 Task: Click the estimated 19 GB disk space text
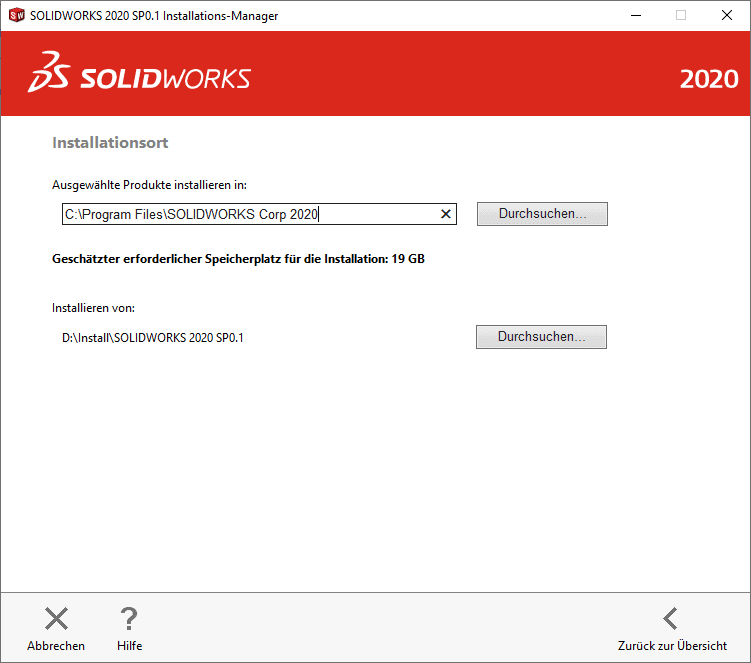[238, 259]
